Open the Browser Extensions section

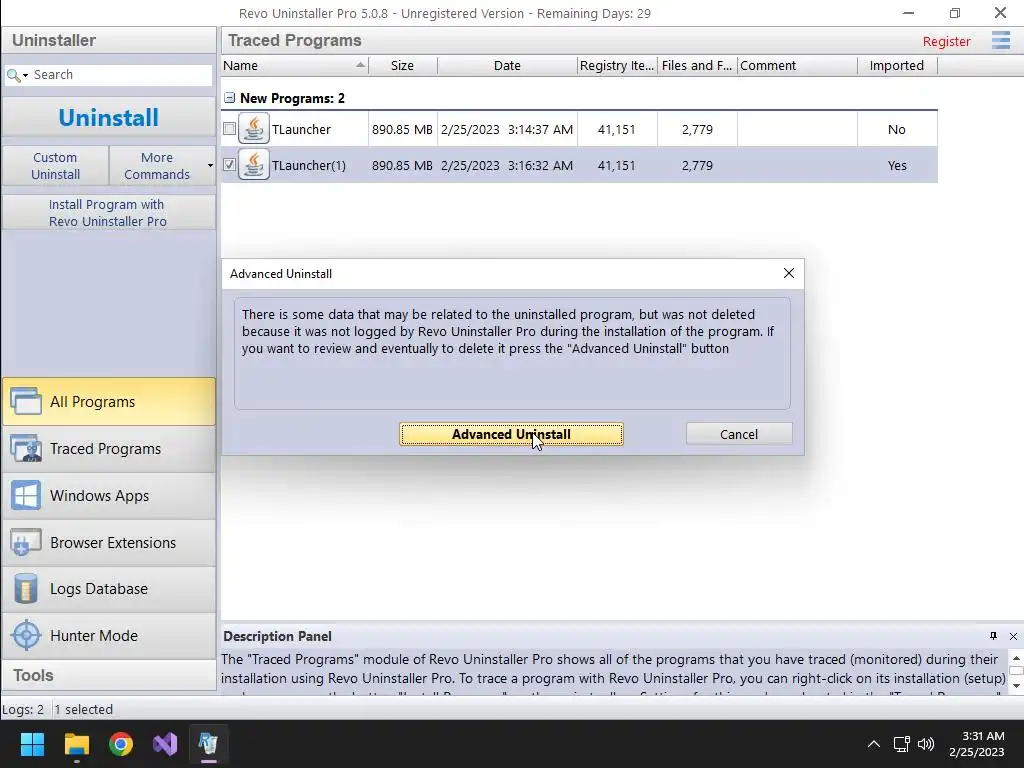pyautogui.click(x=108, y=542)
